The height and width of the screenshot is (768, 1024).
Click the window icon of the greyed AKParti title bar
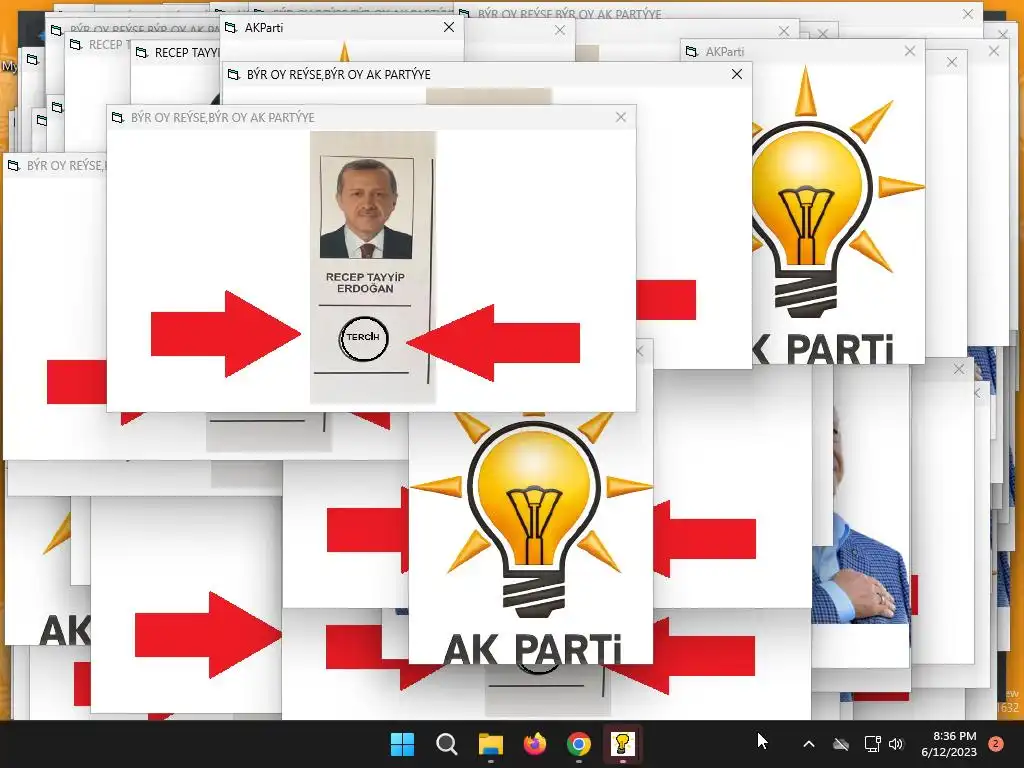tap(692, 51)
